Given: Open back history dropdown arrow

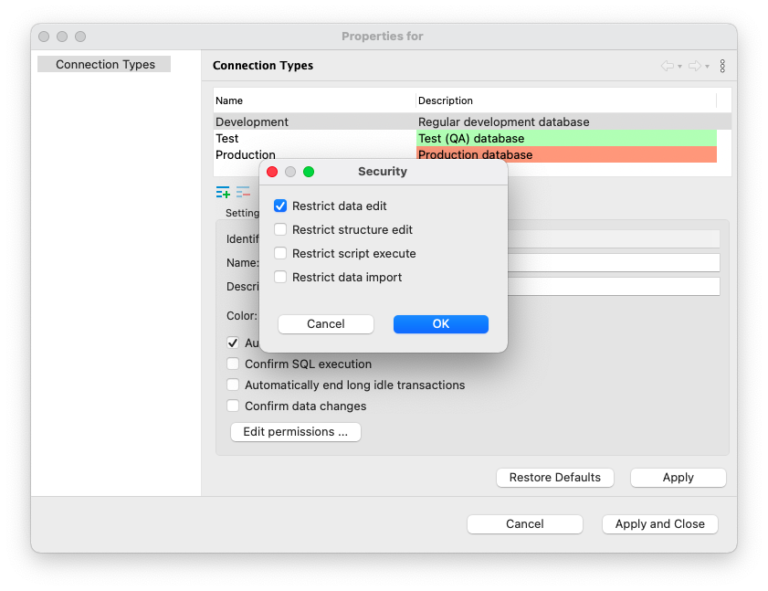Looking at the screenshot, I should tap(680, 67).
